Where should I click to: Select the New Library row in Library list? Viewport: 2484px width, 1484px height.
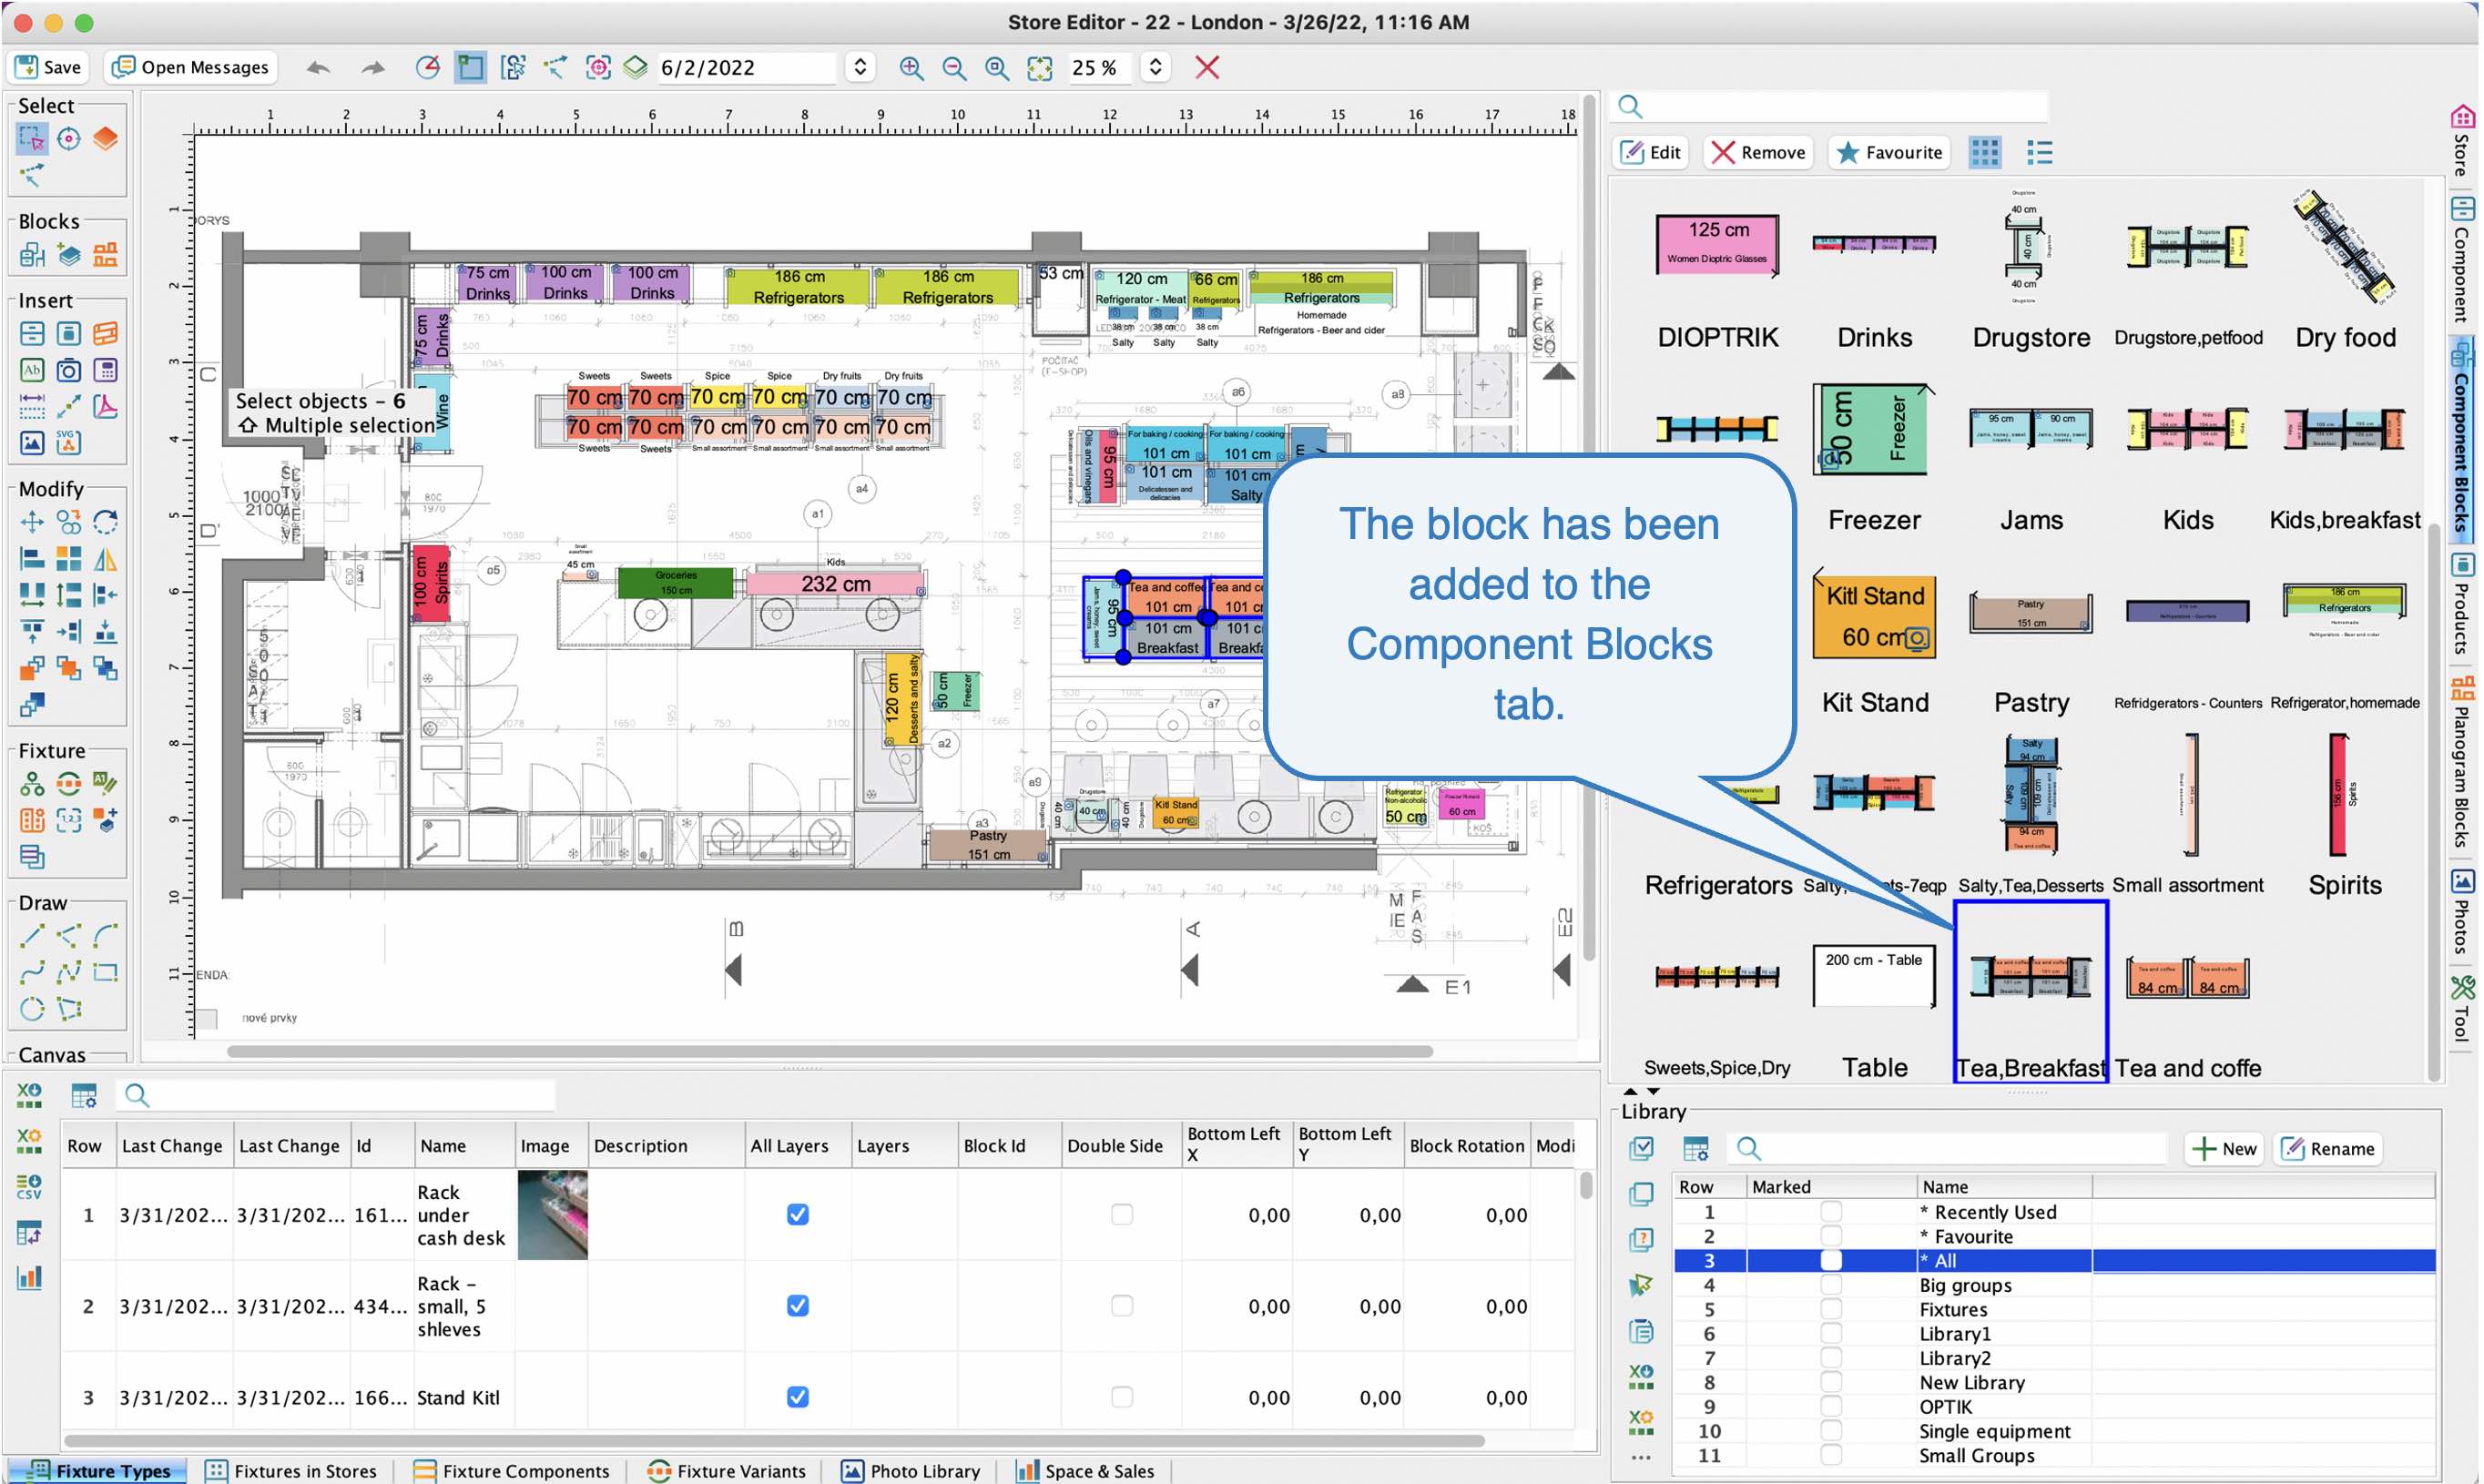(x=2053, y=1382)
